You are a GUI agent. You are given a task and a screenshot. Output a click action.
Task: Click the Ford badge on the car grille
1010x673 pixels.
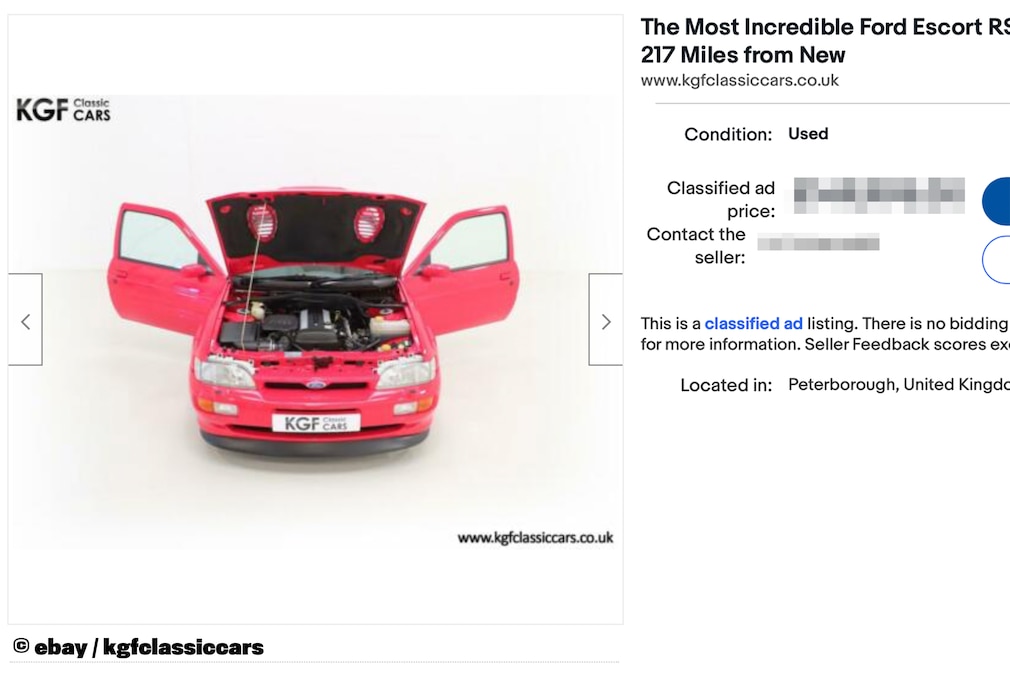coord(316,384)
